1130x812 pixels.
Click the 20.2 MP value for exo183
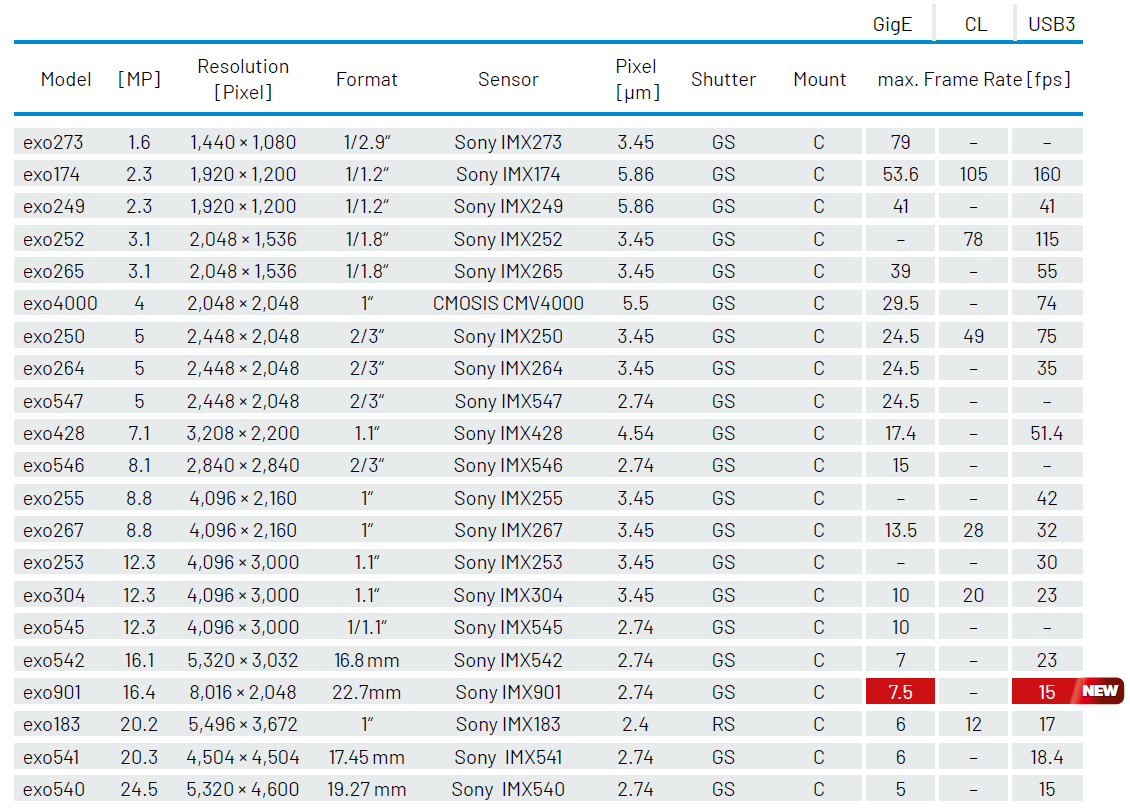[x=139, y=724]
